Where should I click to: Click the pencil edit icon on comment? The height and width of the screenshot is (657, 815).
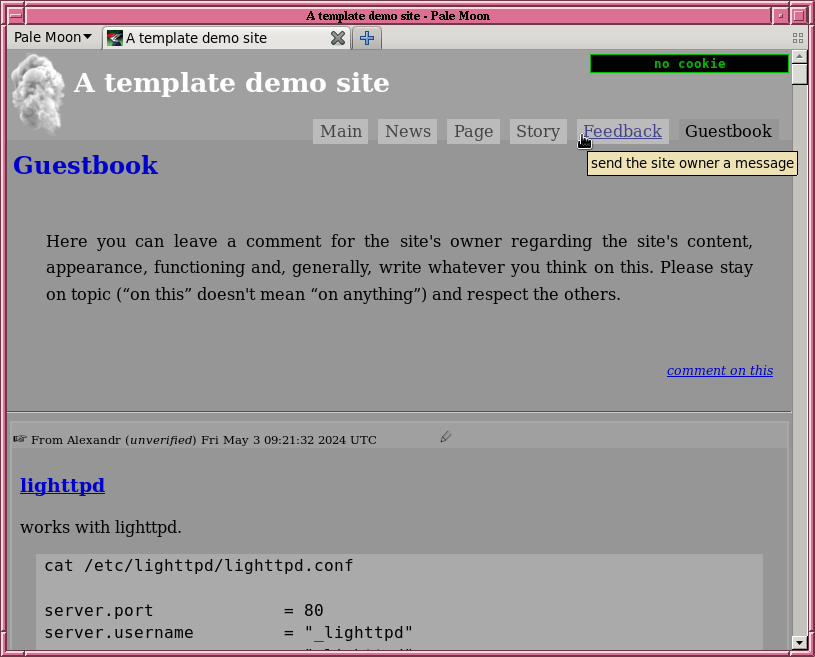click(x=446, y=437)
